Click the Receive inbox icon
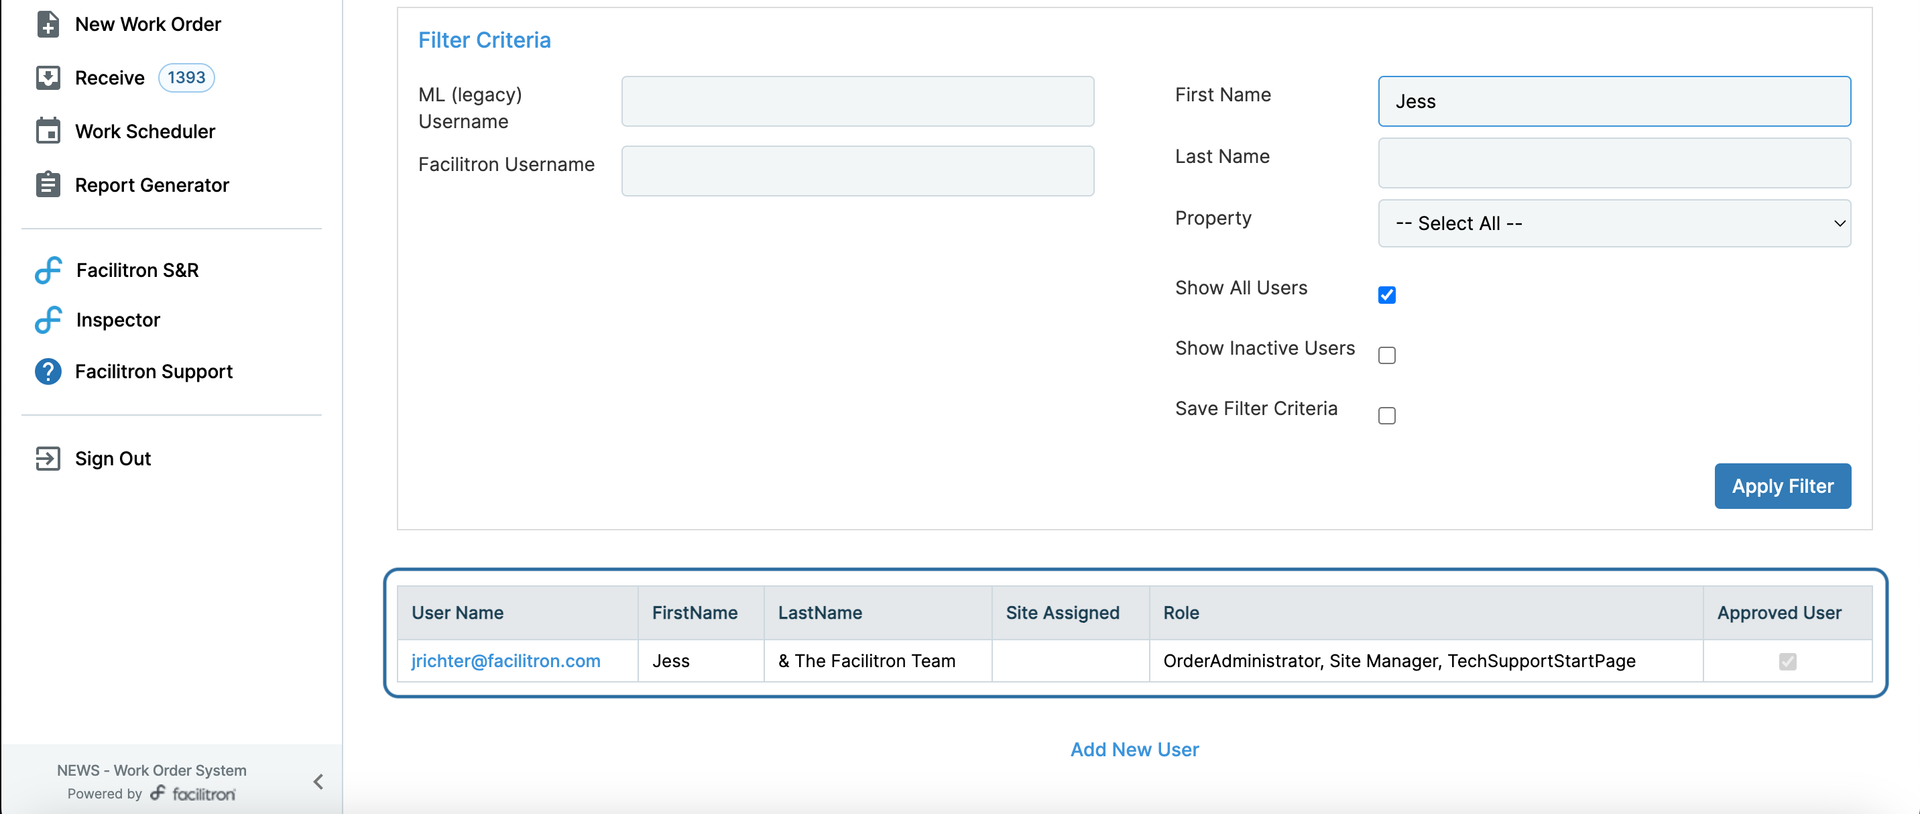1920x814 pixels. coord(48,78)
